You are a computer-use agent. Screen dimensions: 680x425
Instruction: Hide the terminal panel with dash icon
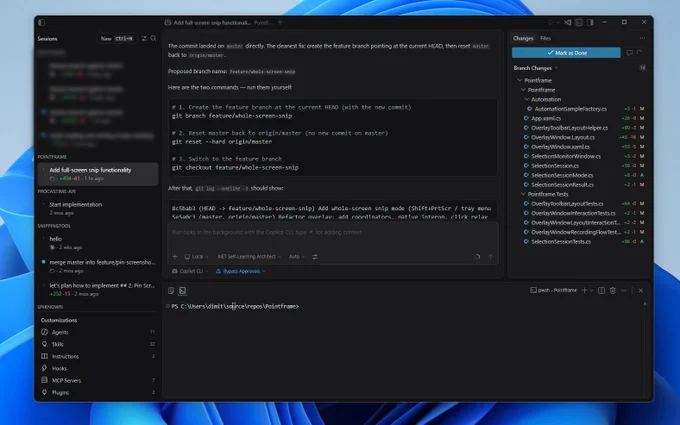point(624,291)
